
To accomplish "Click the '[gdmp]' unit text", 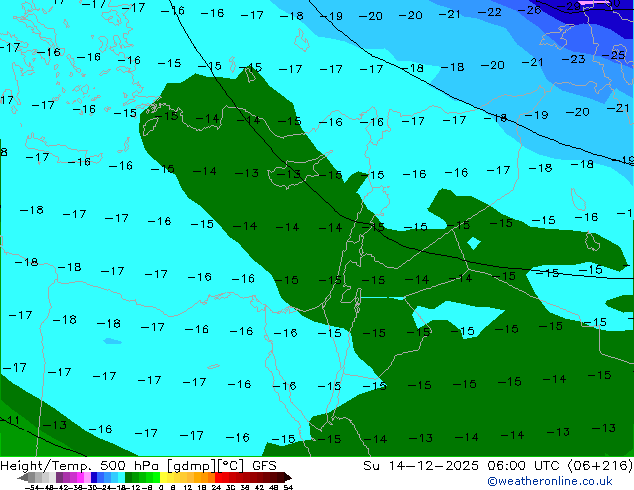I will click(191, 466).
